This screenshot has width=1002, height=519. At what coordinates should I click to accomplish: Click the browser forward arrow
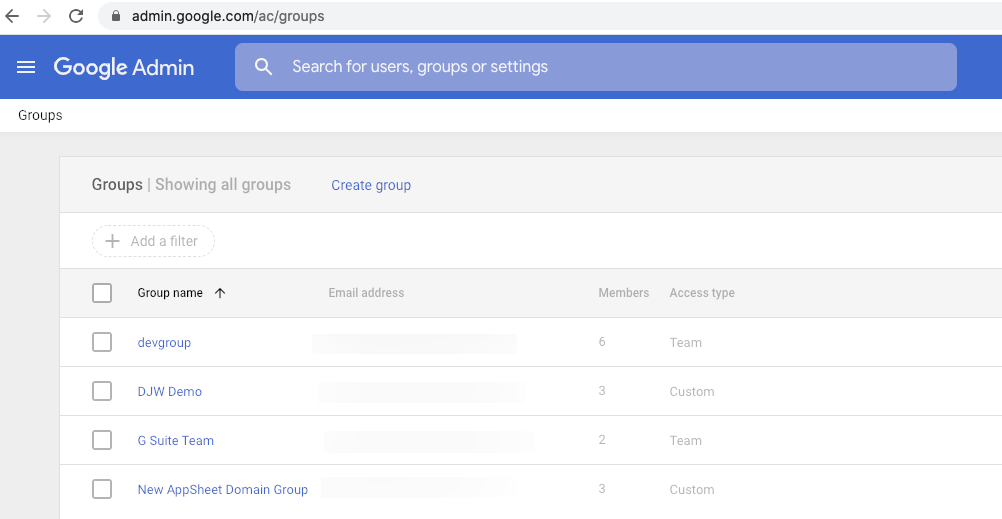click(44, 16)
